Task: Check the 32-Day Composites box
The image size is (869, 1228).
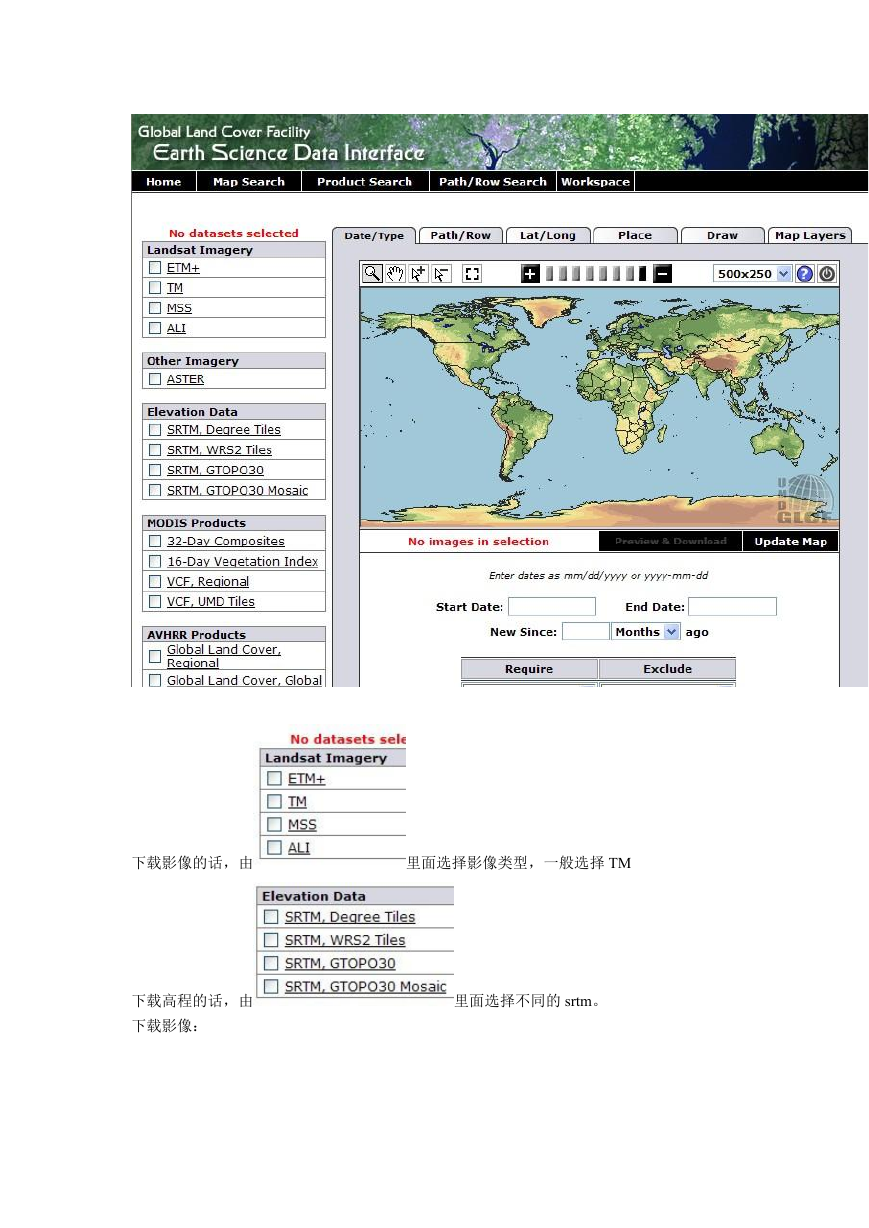Action: click(155, 541)
